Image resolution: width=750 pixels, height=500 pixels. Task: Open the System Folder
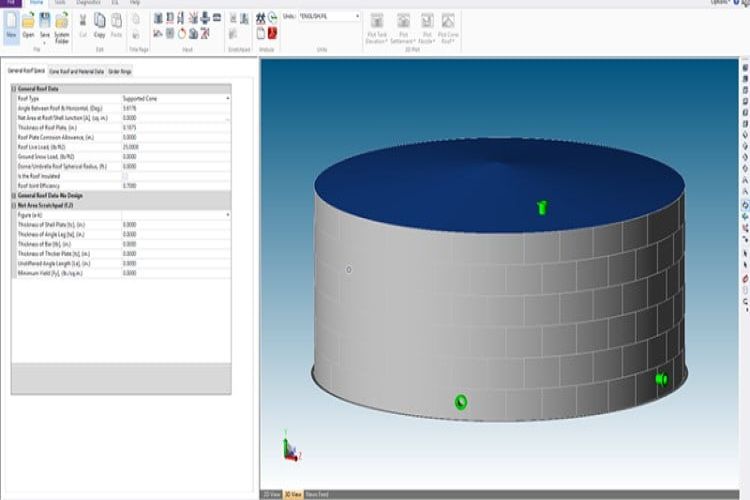click(x=62, y=22)
